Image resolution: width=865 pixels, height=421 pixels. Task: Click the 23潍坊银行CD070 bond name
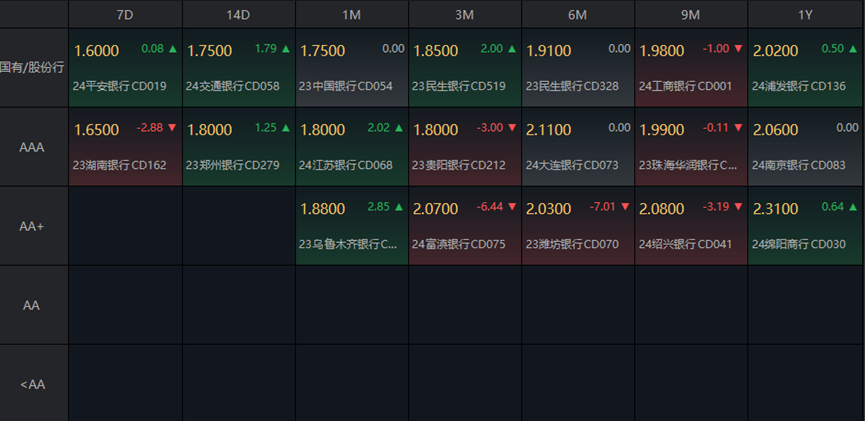click(x=572, y=244)
